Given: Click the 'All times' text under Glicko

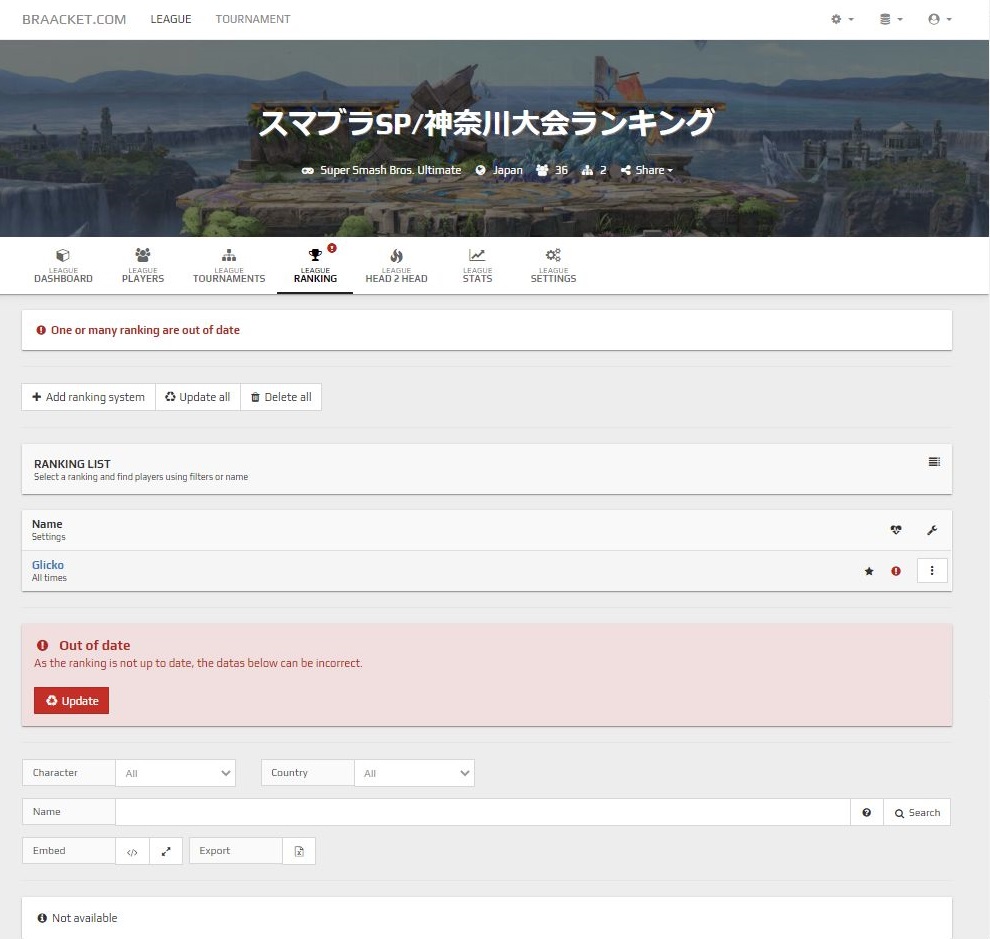Looking at the screenshot, I should coord(49,578).
